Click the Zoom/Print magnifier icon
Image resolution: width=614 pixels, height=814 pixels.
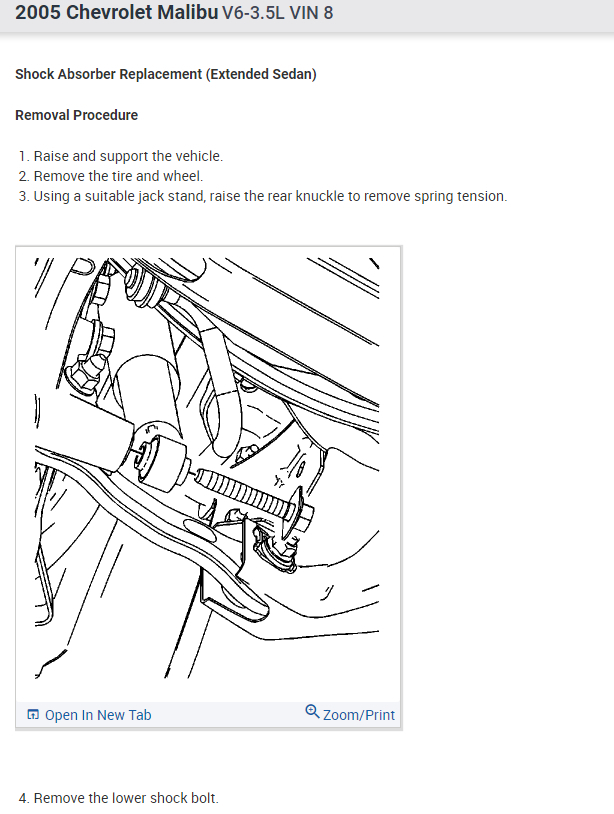click(312, 711)
